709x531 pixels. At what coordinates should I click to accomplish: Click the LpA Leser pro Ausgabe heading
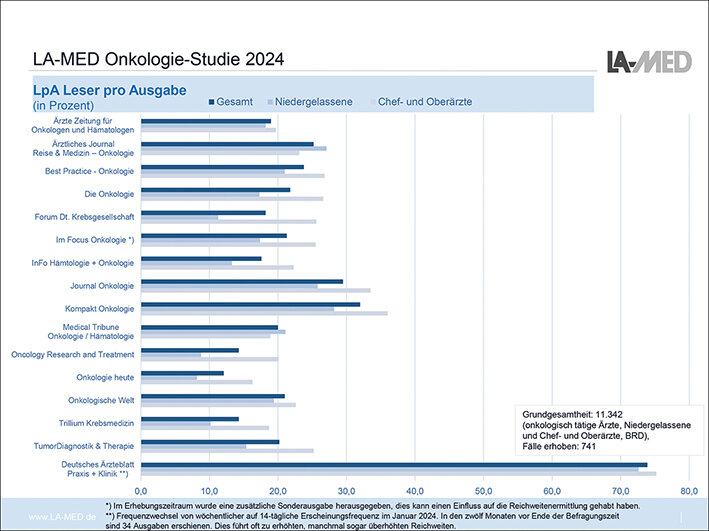coord(109,91)
